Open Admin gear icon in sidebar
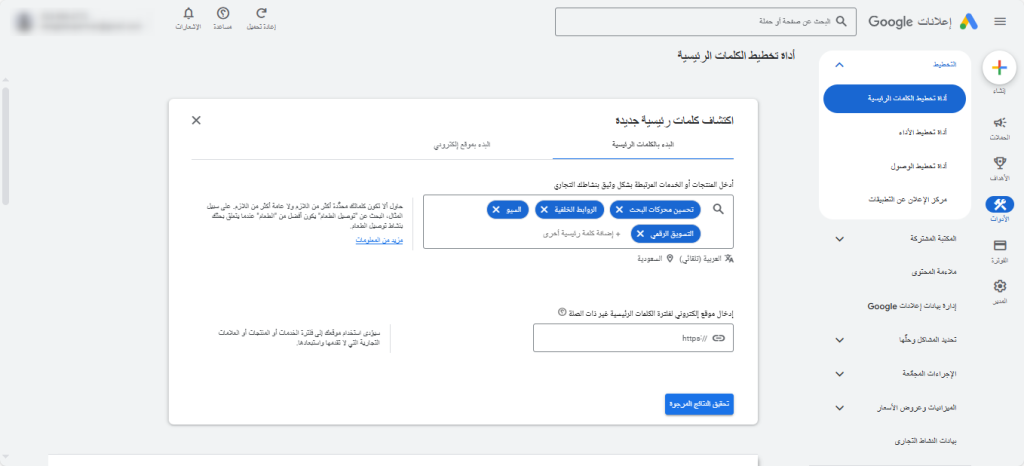 (x=998, y=286)
